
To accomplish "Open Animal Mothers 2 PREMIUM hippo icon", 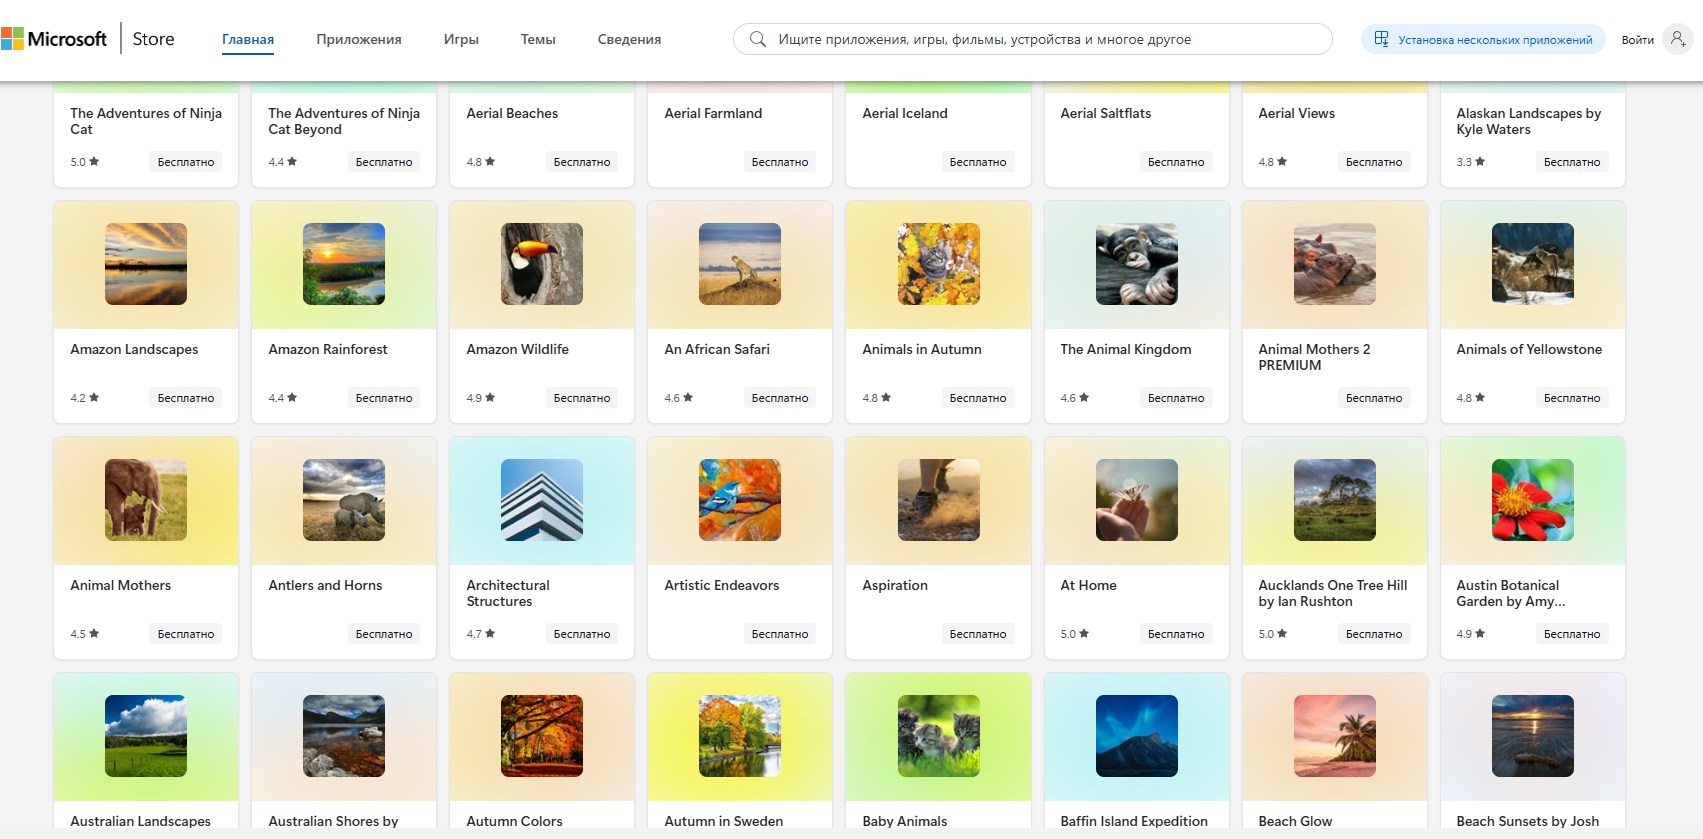I will coord(1334,264).
